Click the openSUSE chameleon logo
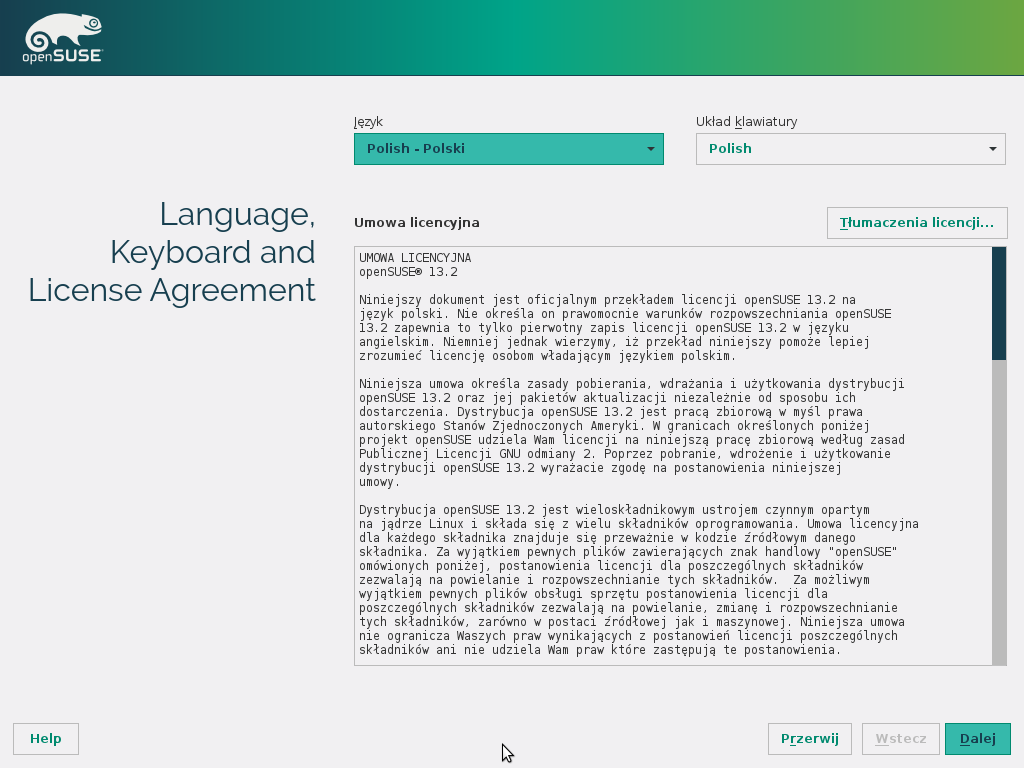This screenshot has height=768, width=1024. (62, 40)
